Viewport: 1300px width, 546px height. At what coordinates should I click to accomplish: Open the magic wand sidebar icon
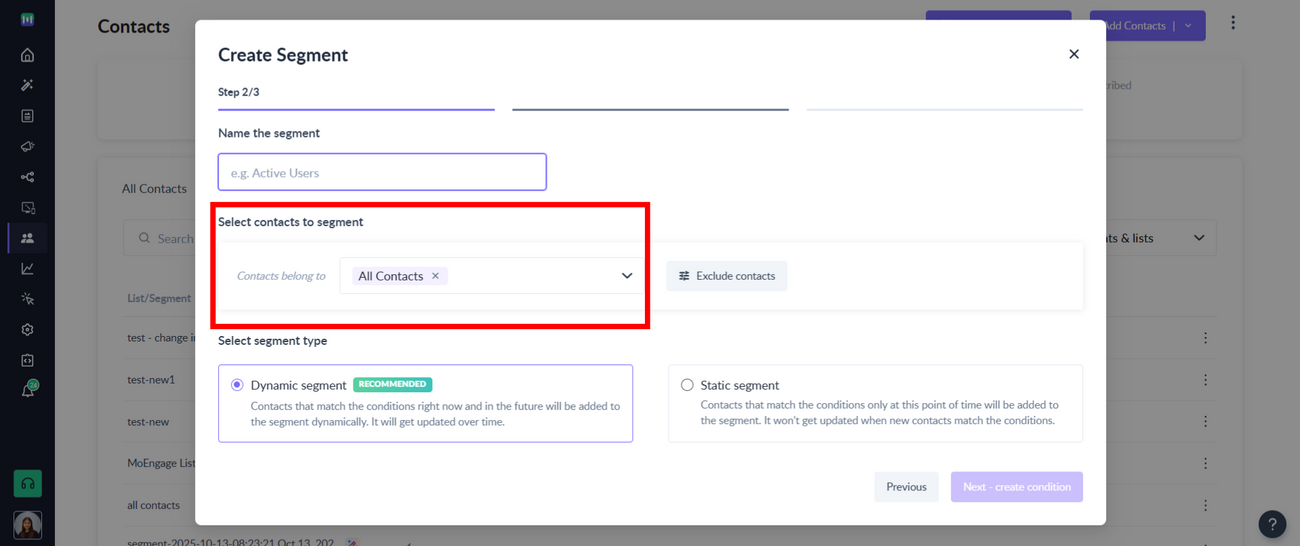[27, 85]
